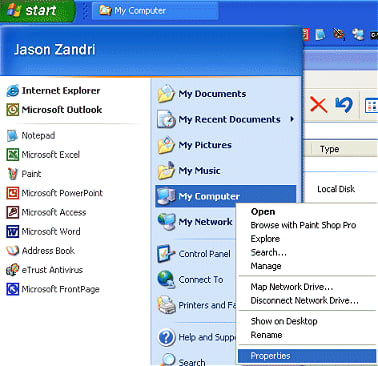Click the Connect To globe icon
Screen dimensions: 378x366
click(166, 279)
